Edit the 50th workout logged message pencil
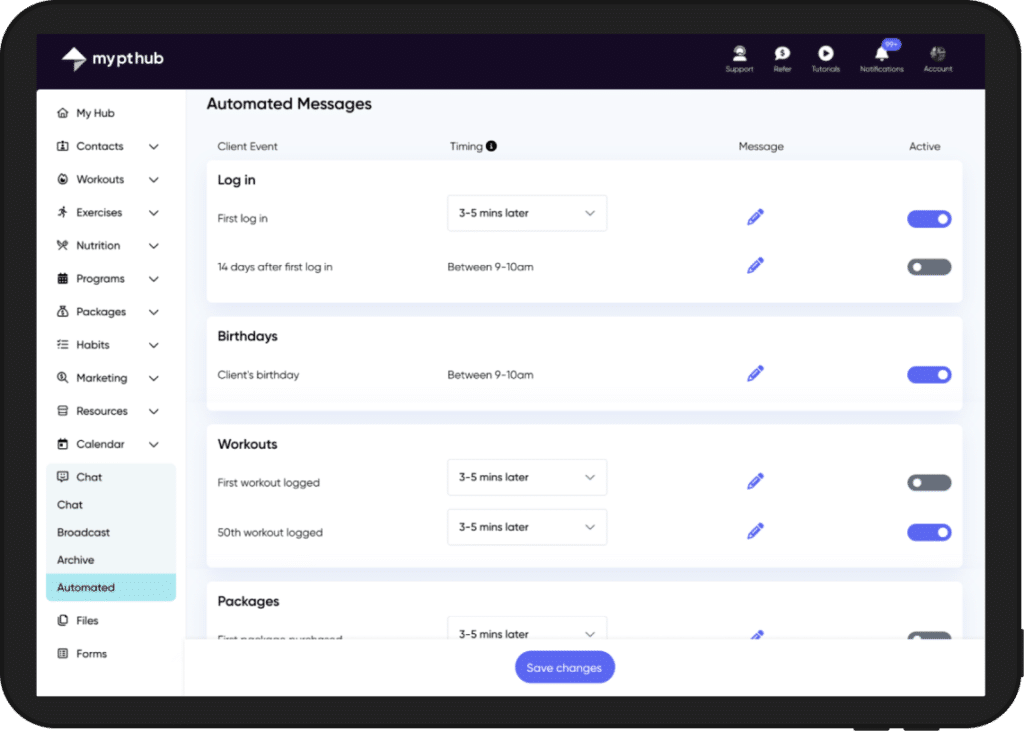Image resolution: width=1024 pixels, height=731 pixels. (755, 531)
